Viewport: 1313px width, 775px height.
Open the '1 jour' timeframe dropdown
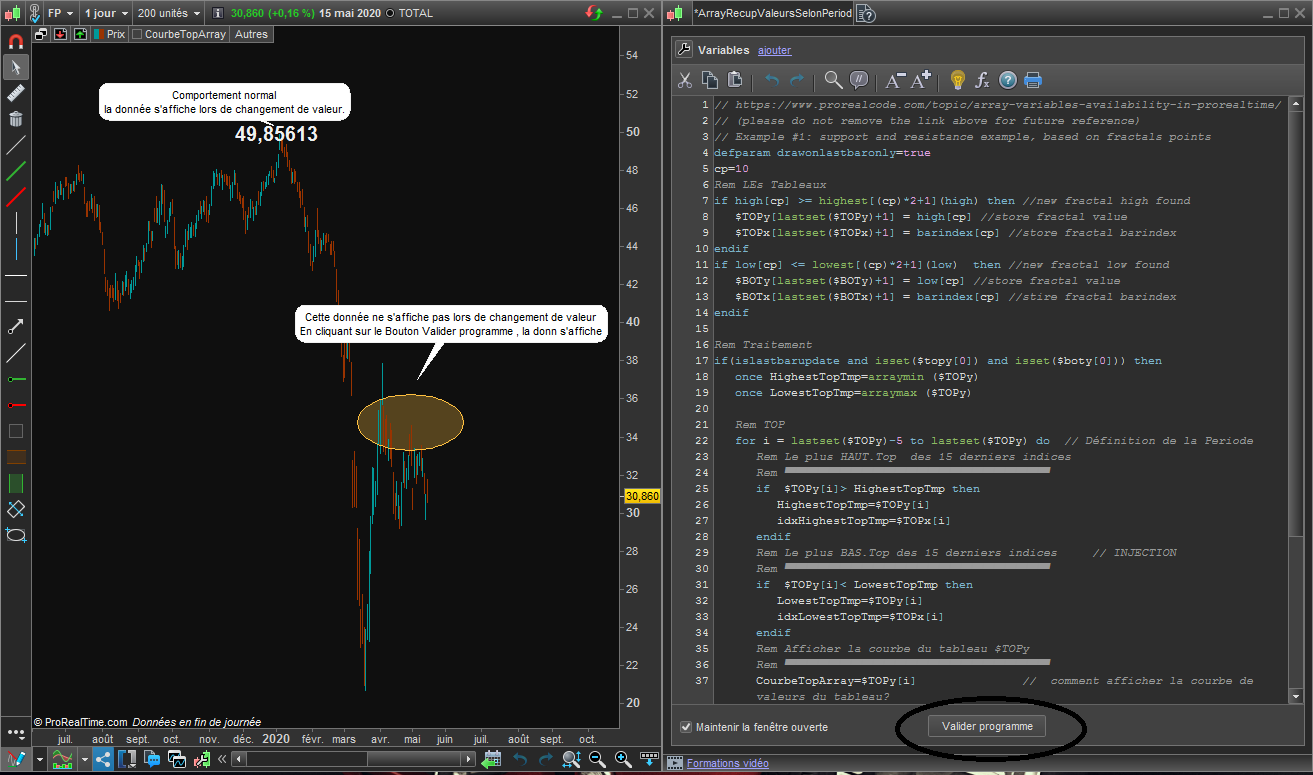tap(103, 14)
